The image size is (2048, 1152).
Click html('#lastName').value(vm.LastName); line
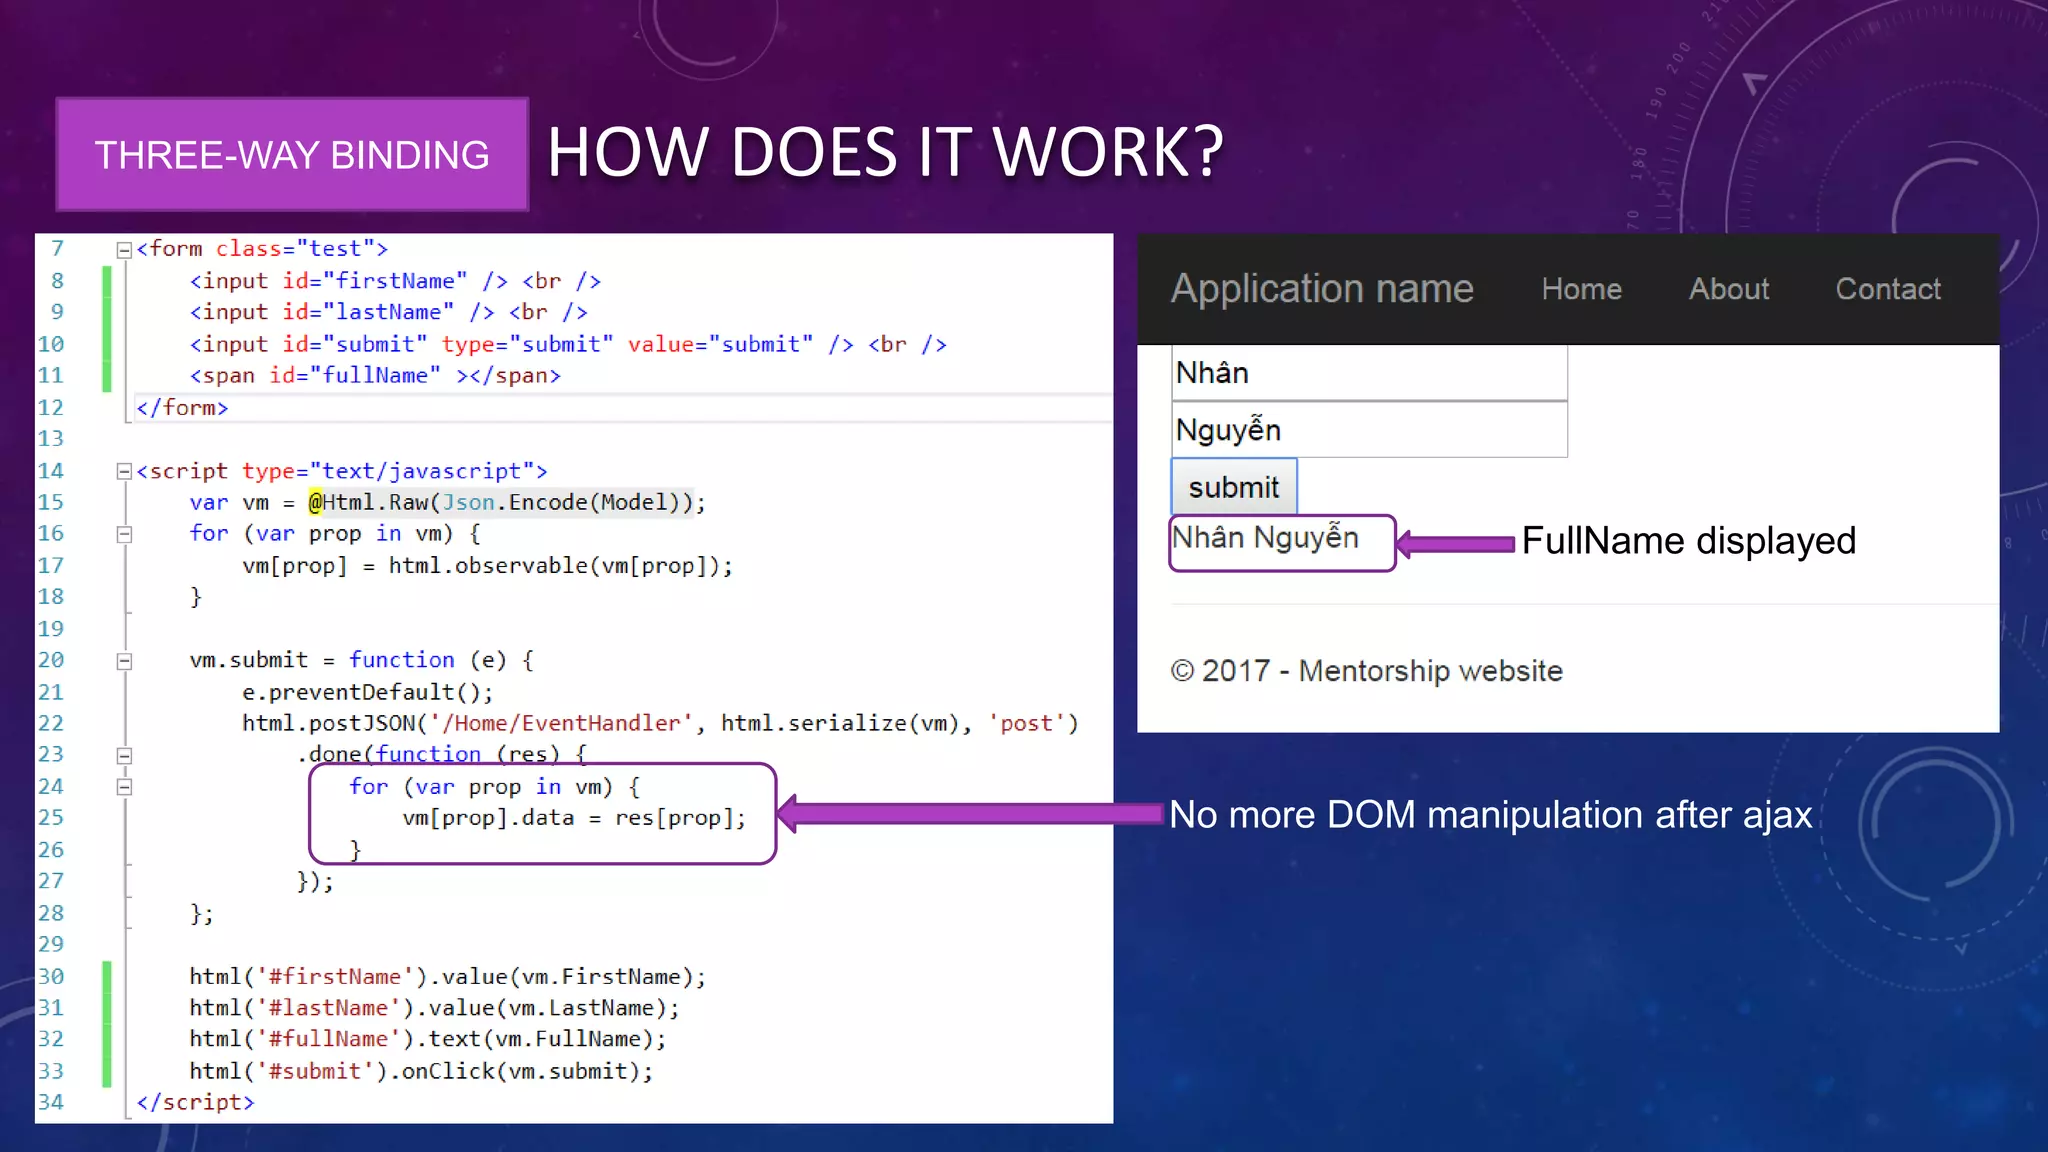pos(435,1008)
